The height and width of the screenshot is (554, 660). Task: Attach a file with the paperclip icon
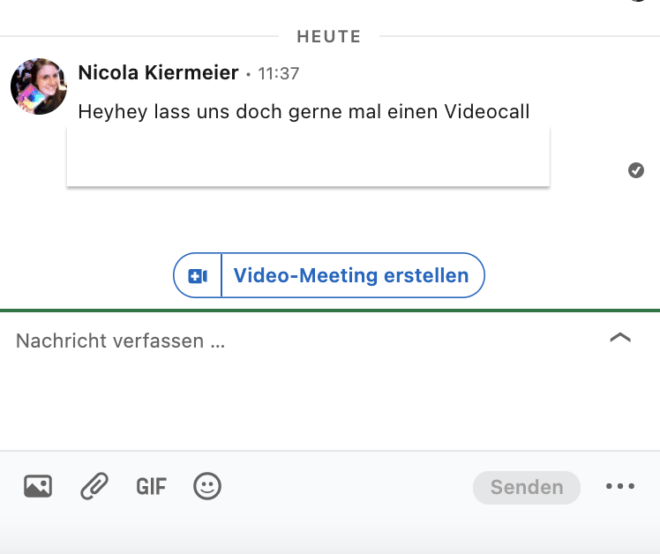94,486
